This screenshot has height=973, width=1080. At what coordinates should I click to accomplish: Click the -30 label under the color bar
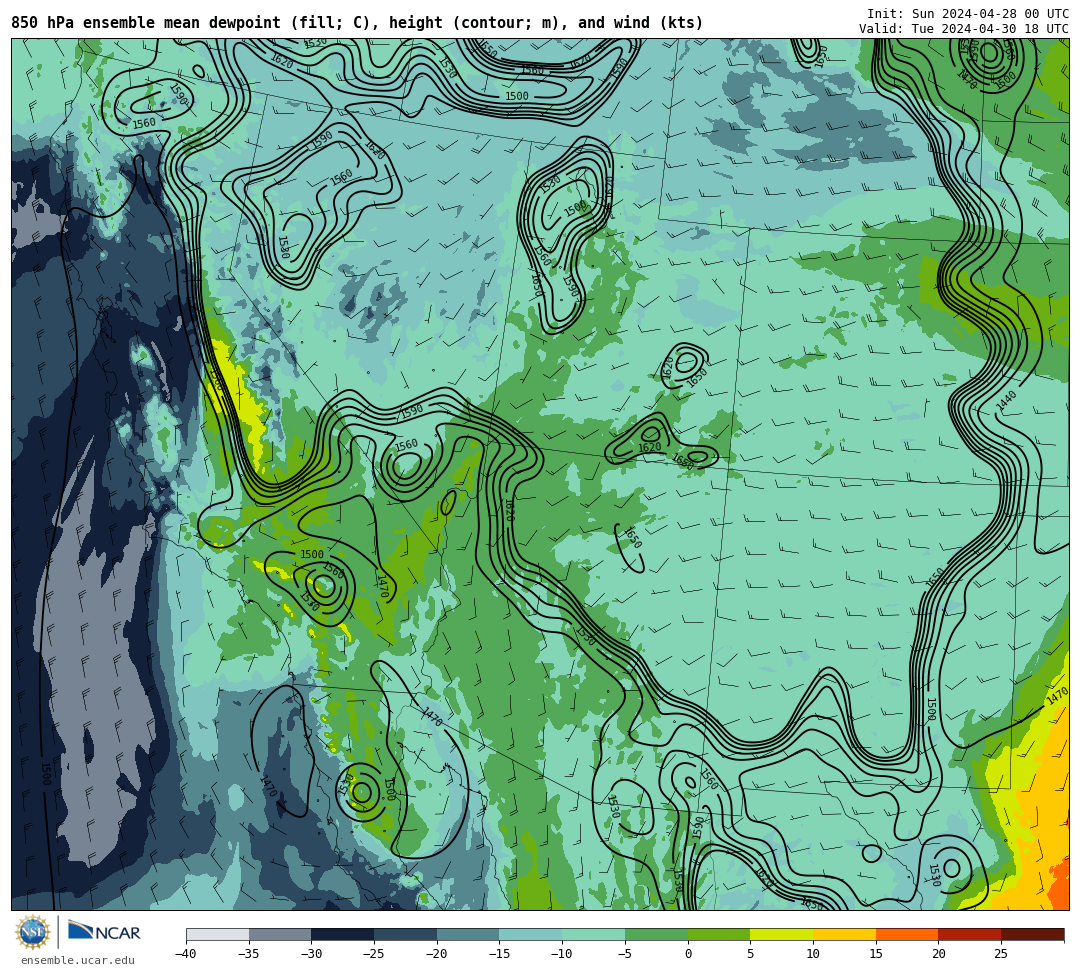pos(311,954)
